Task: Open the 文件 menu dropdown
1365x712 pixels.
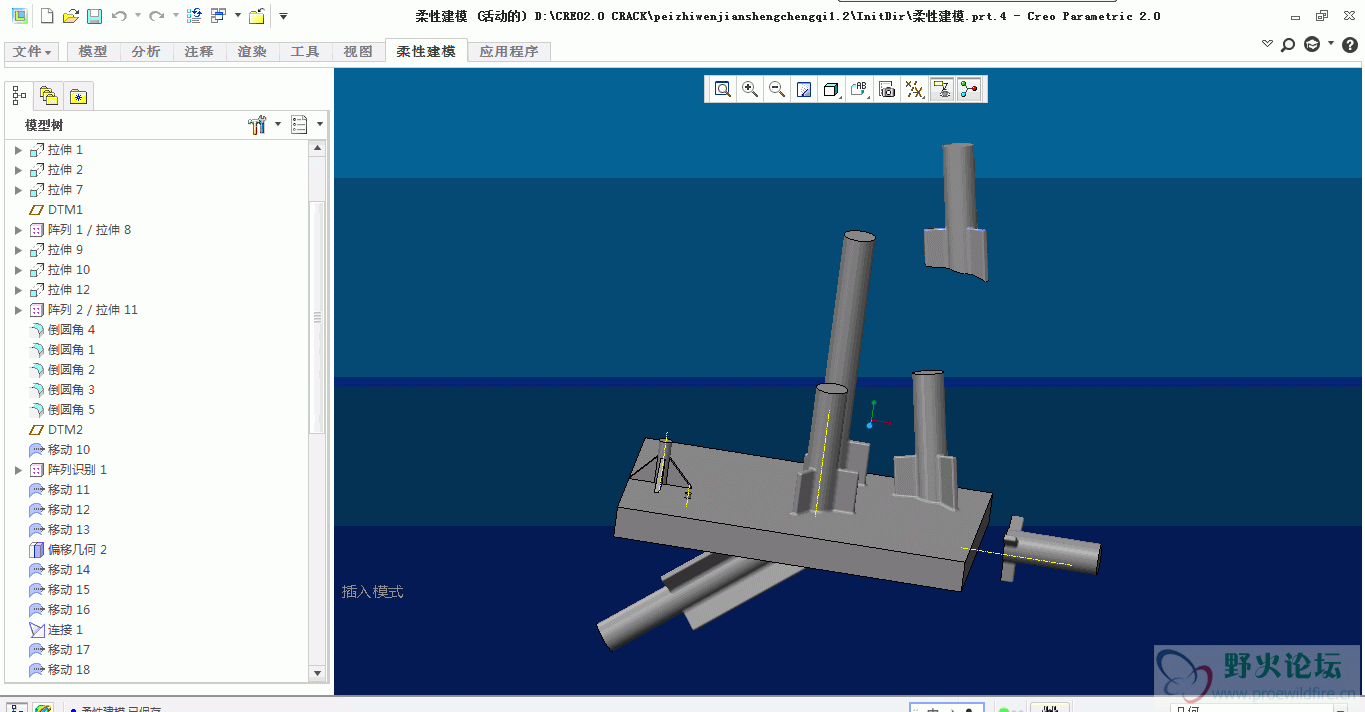Action: coord(32,51)
